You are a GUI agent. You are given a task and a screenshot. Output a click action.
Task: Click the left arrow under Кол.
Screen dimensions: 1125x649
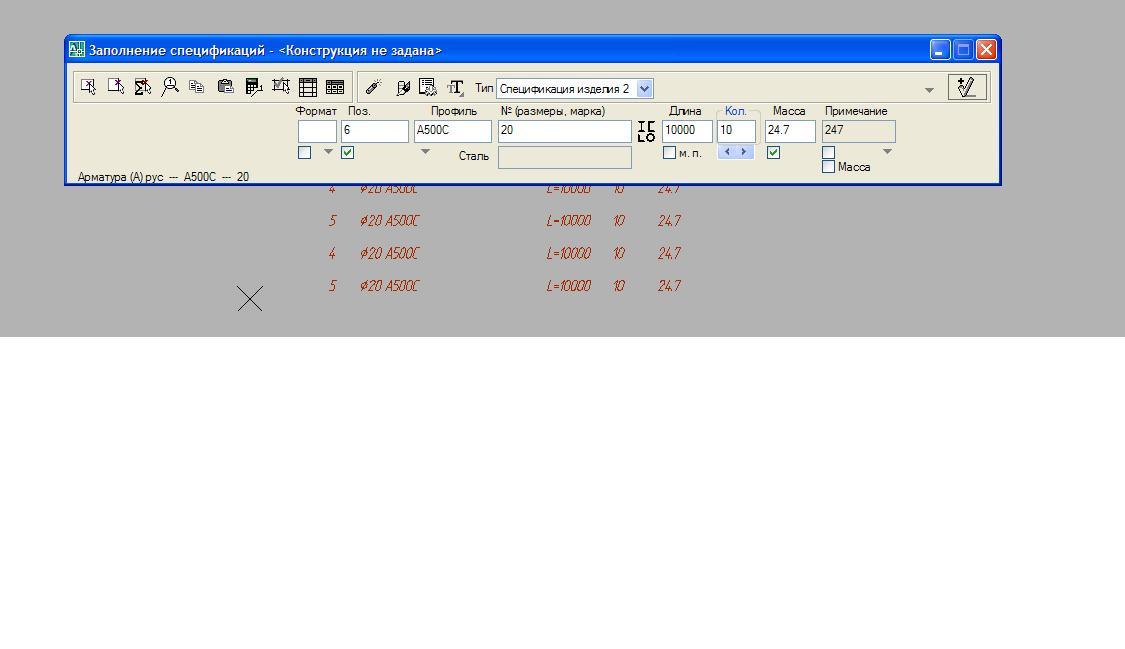coord(727,151)
